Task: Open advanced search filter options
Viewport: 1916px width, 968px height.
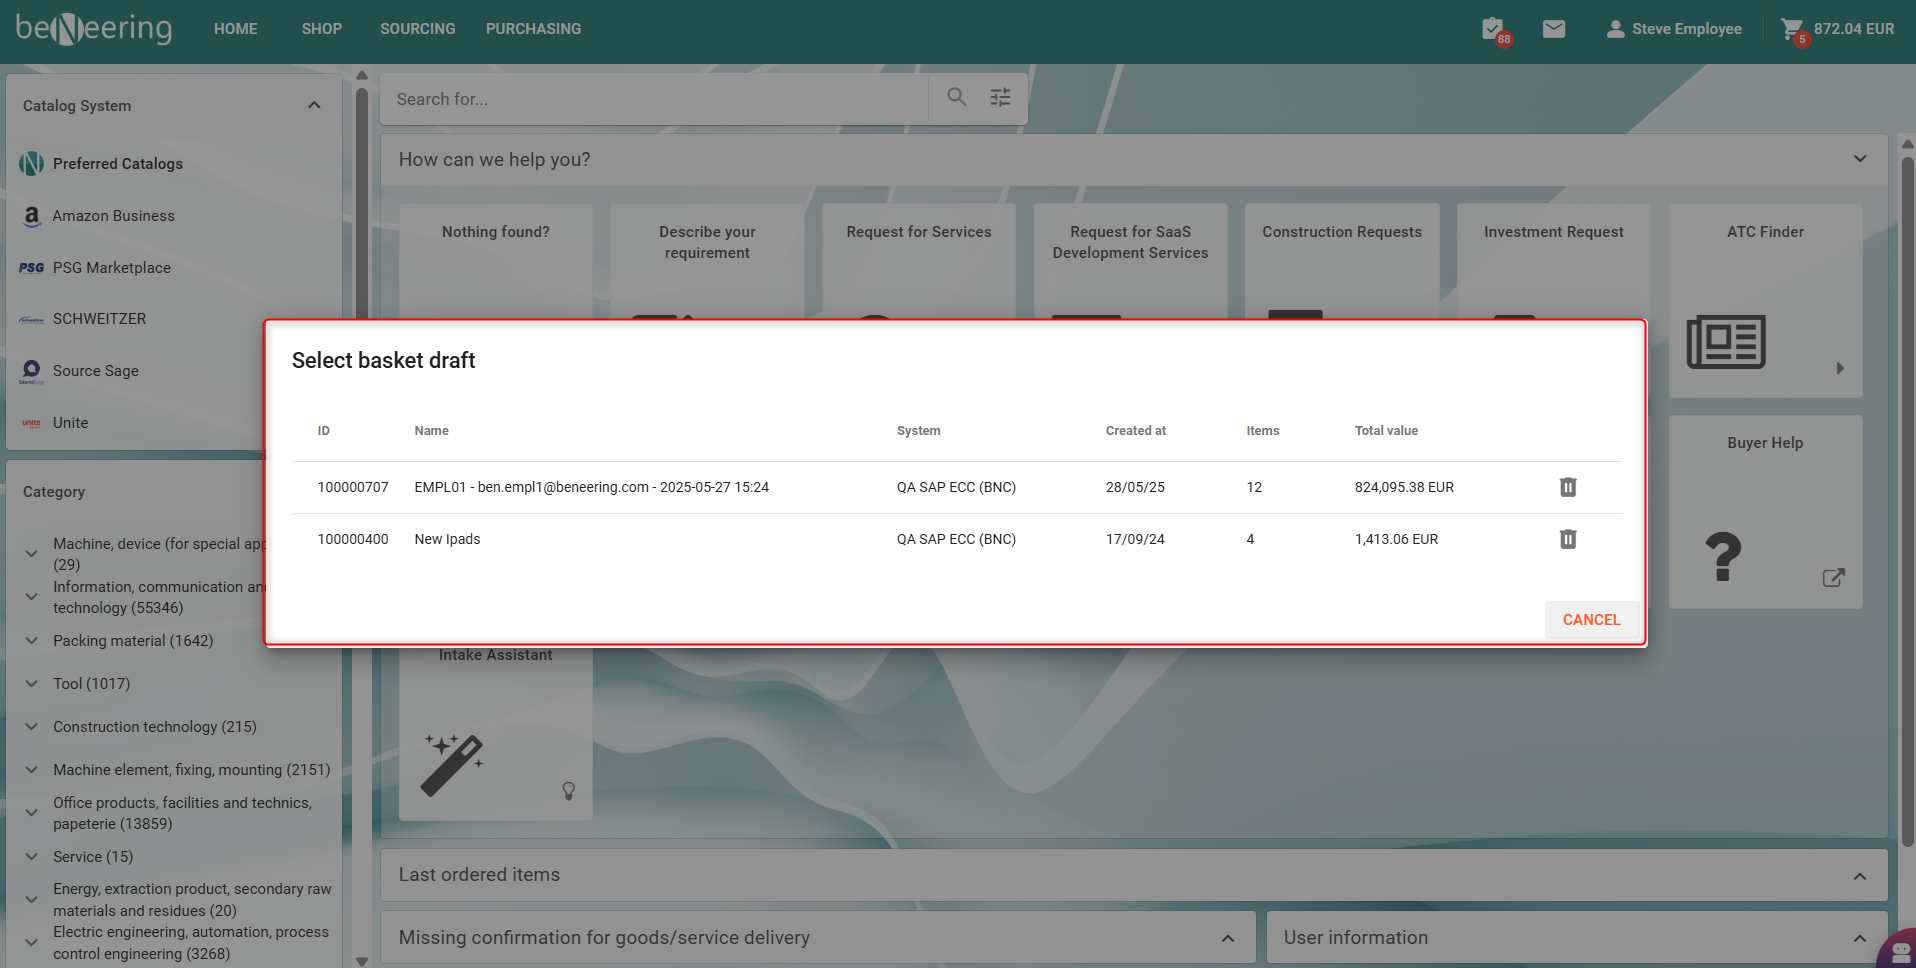Action: click(x=1000, y=97)
